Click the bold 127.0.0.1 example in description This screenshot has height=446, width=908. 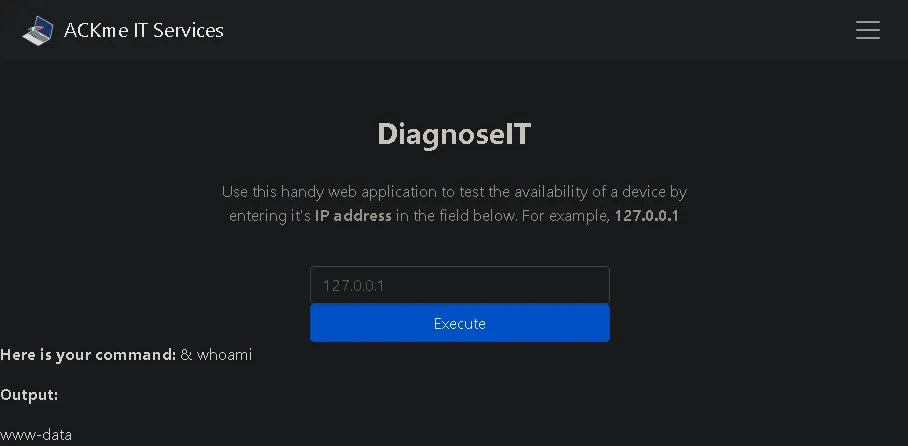pyautogui.click(x=646, y=216)
